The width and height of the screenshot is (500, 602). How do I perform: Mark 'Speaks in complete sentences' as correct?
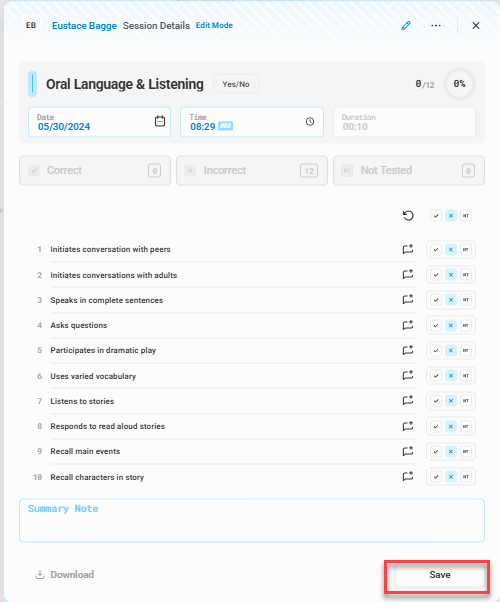(x=436, y=300)
